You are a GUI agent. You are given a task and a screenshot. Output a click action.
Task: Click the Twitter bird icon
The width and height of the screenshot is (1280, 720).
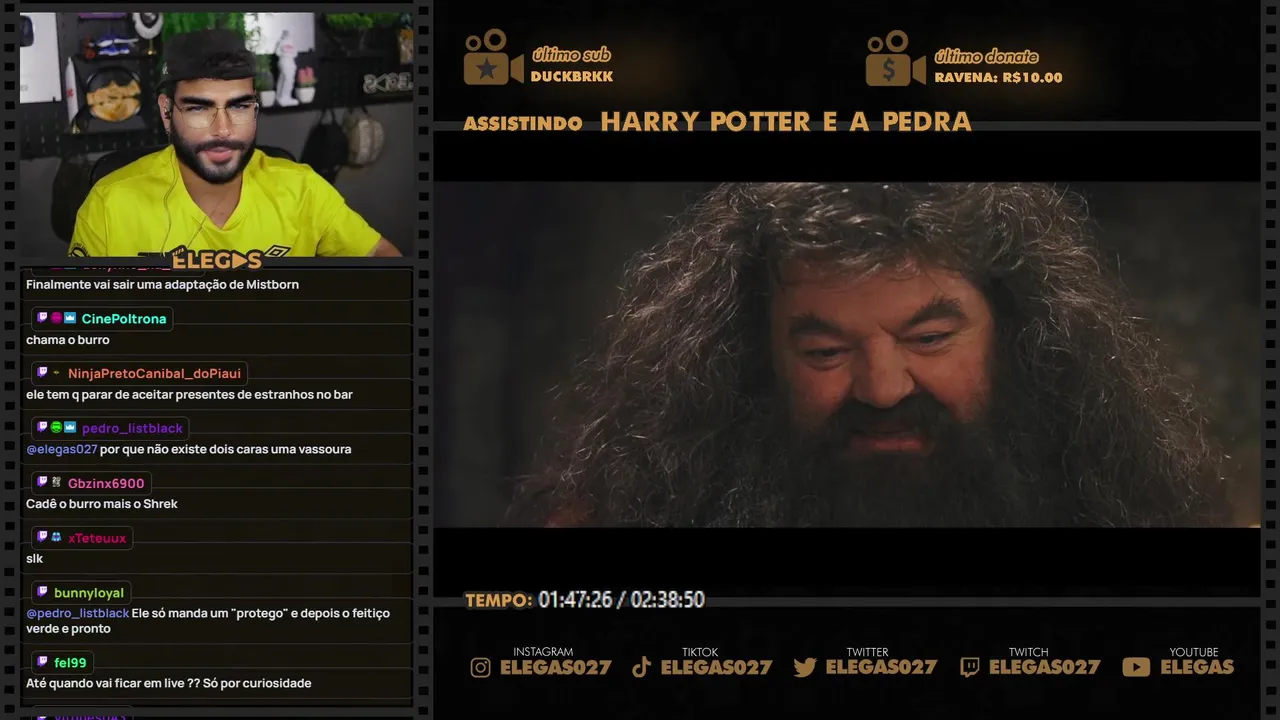coord(805,667)
